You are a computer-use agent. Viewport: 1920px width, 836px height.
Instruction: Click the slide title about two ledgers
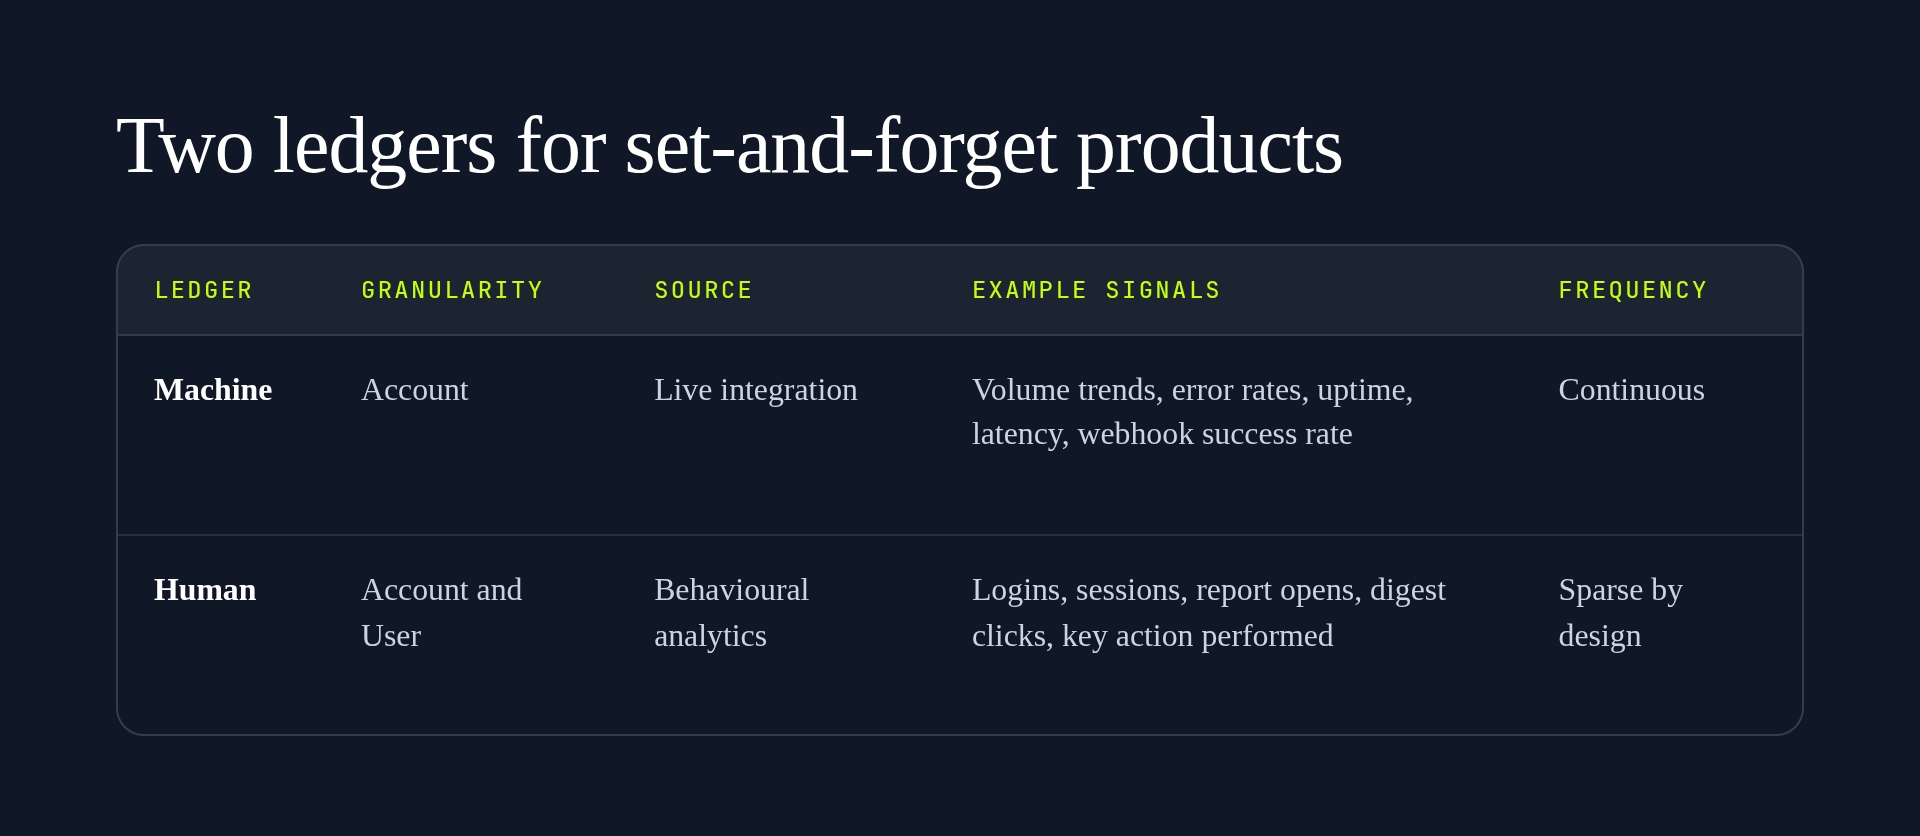point(729,147)
